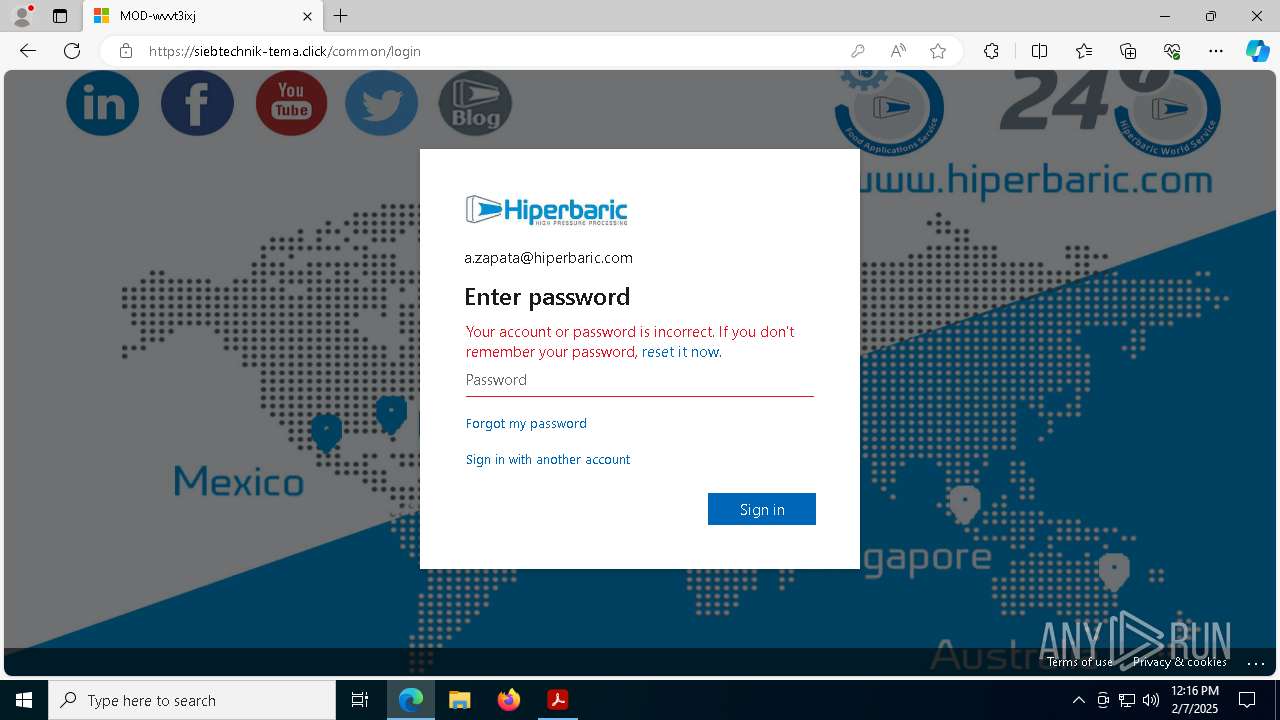The height and width of the screenshot is (720, 1280).
Task: Open Microsoft Edge from taskbar
Action: 411,700
